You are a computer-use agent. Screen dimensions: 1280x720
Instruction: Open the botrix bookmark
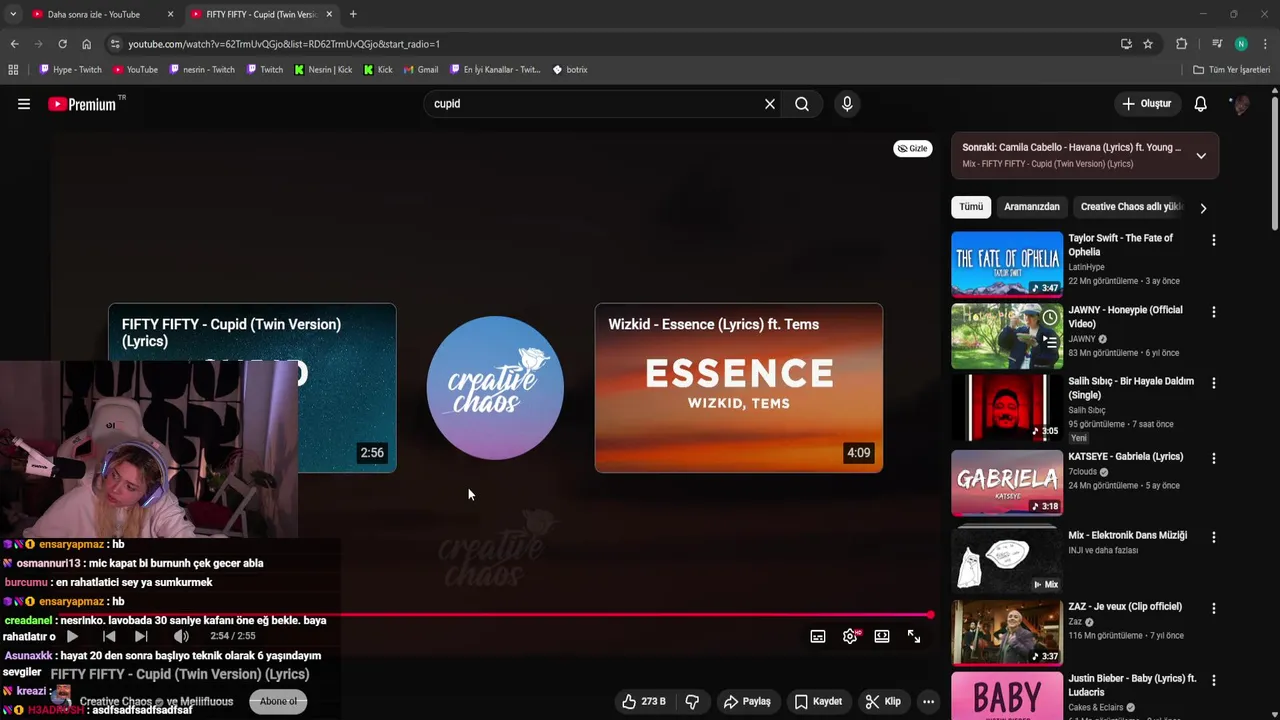tap(570, 70)
